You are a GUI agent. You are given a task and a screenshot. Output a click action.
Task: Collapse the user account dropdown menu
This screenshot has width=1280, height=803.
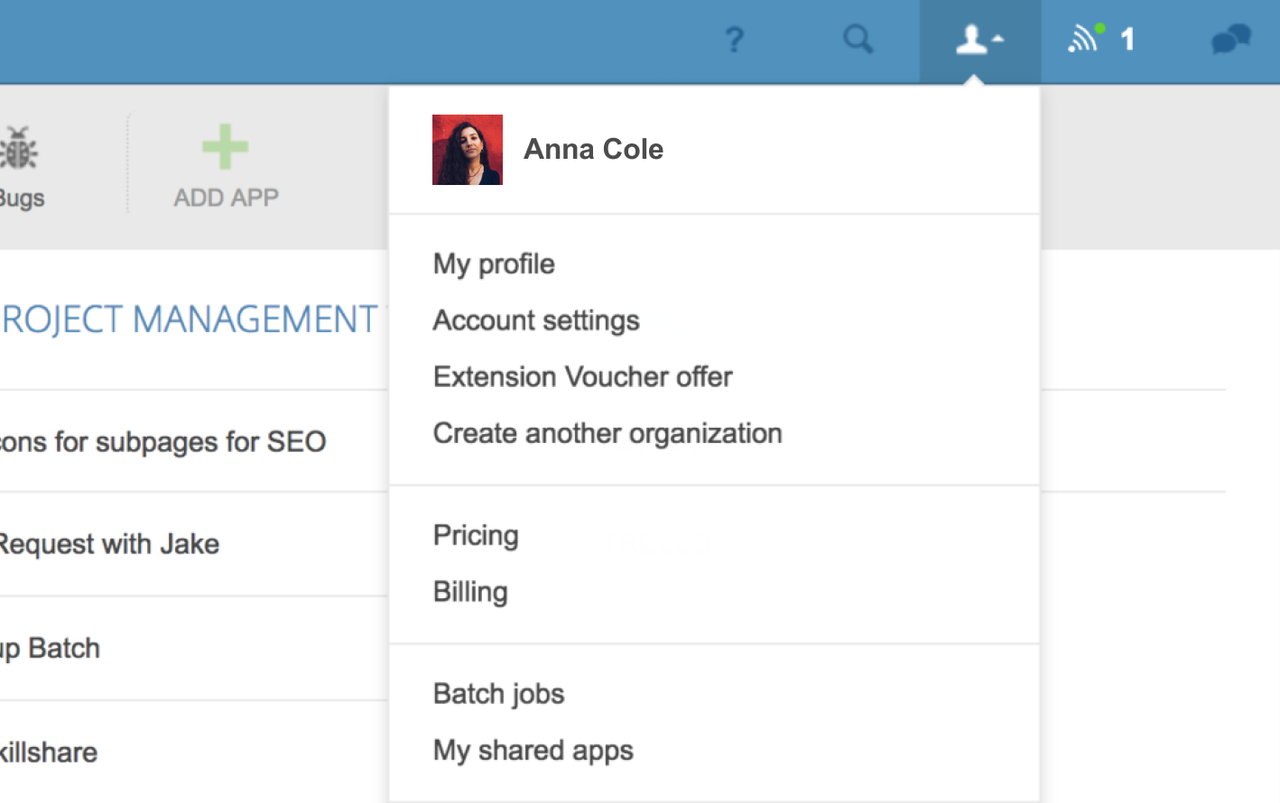click(979, 41)
